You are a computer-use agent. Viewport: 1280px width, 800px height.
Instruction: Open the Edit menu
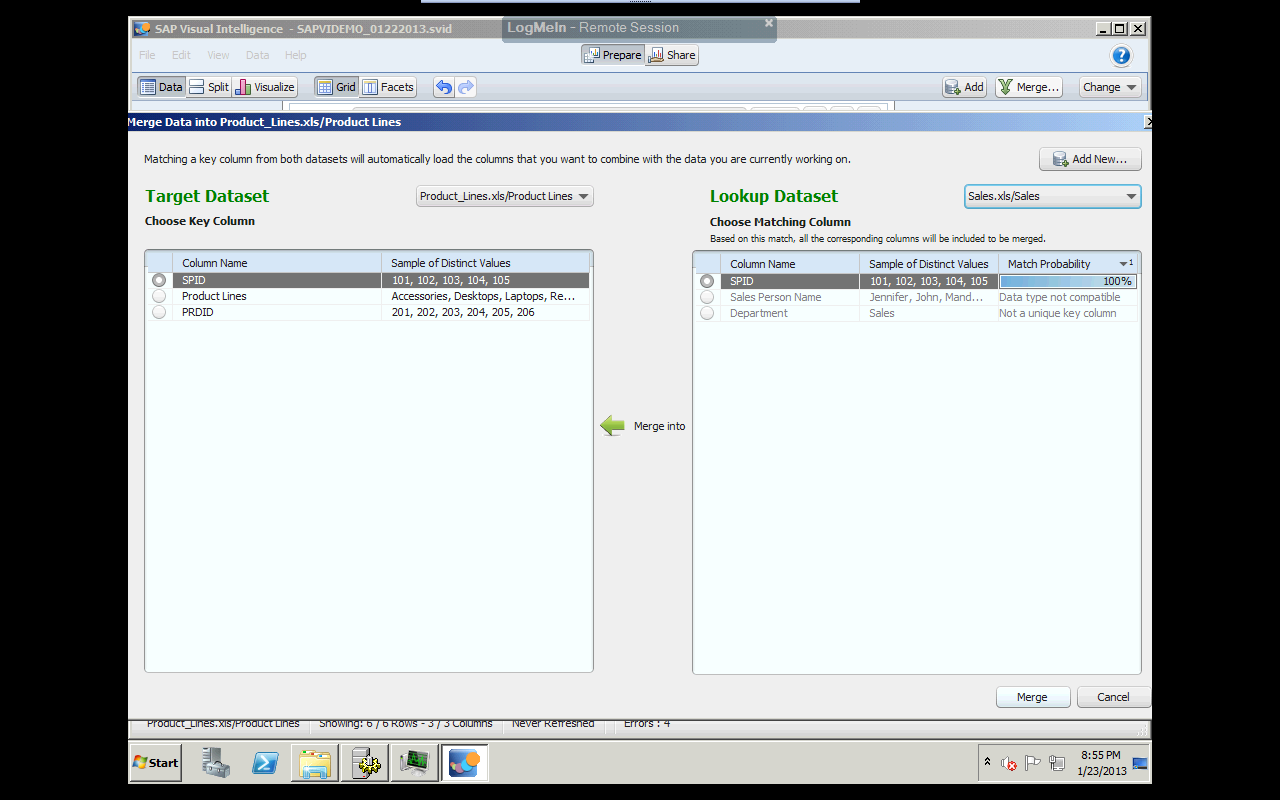click(x=181, y=55)
